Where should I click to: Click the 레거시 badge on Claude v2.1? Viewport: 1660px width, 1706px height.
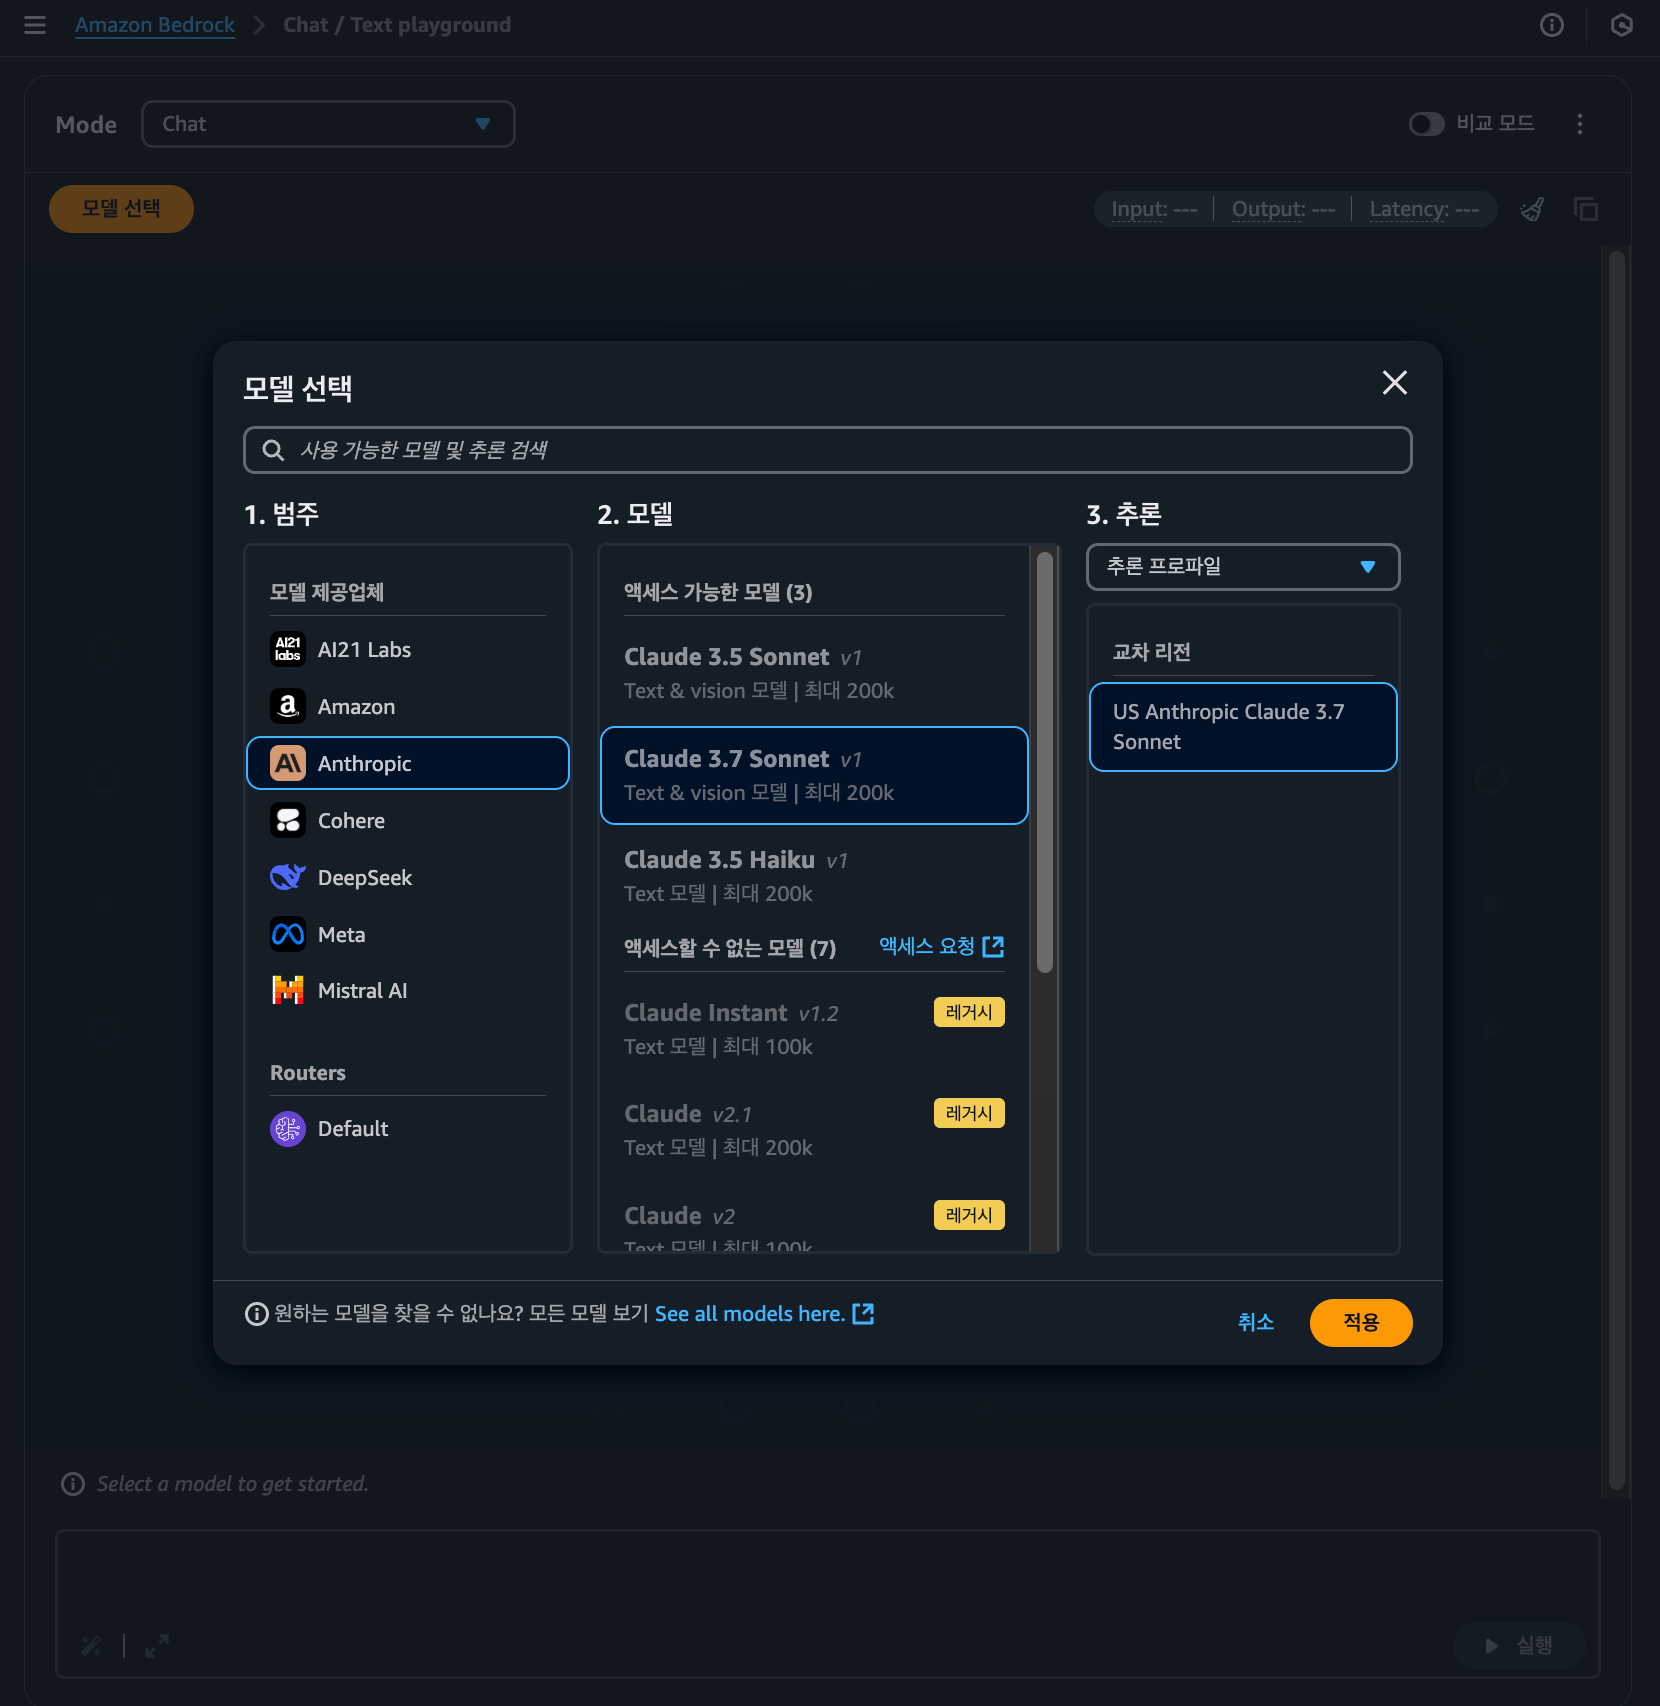tap(969, 1113)
